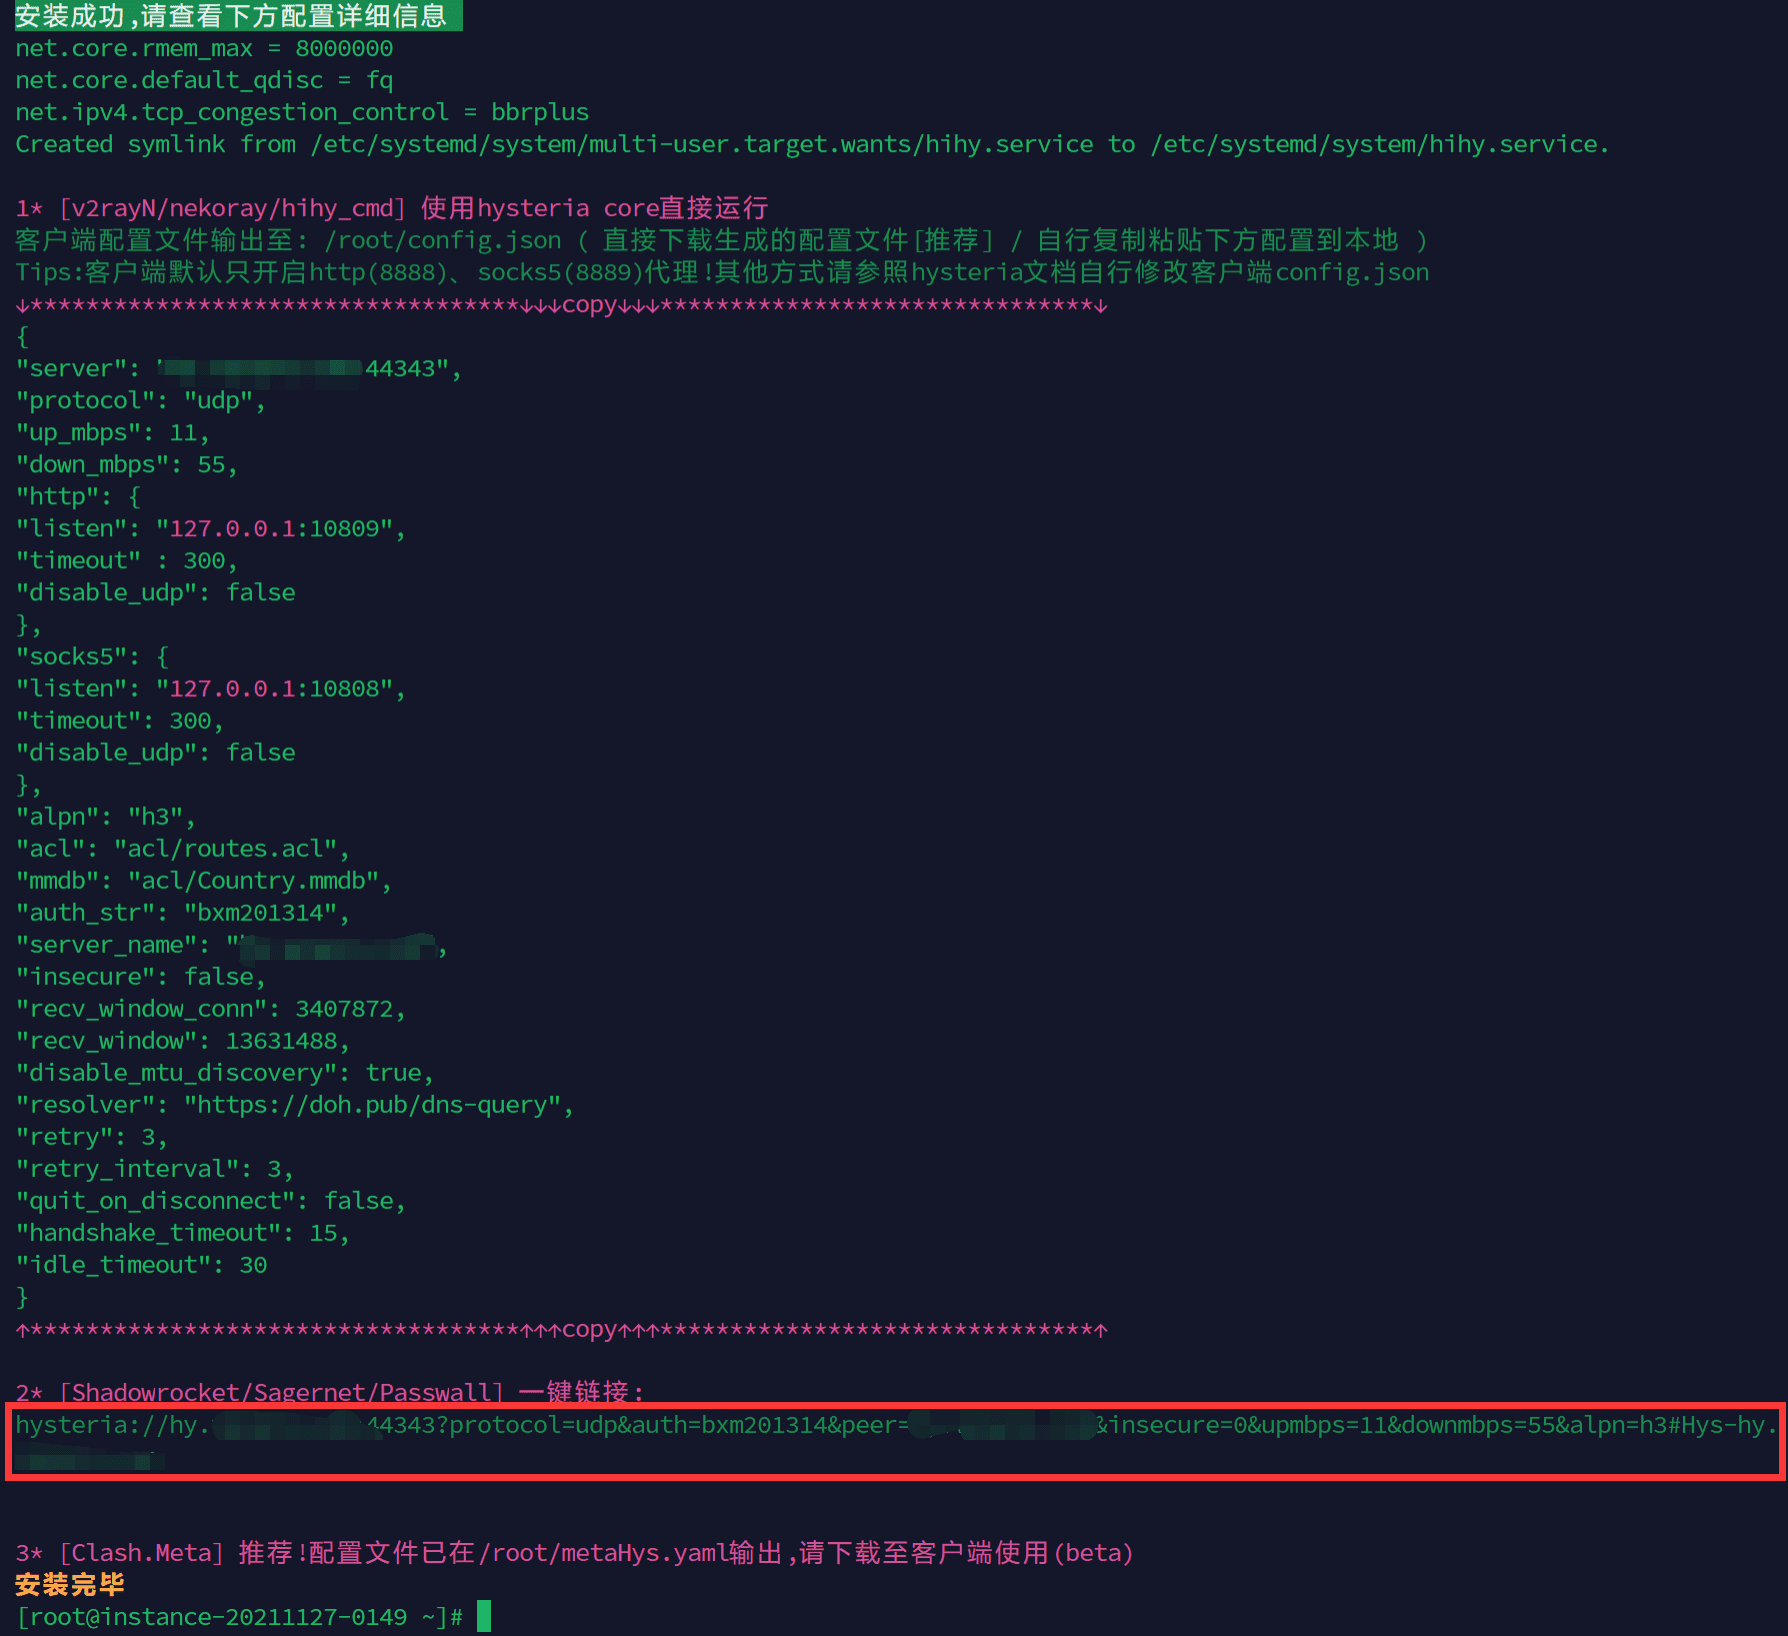Click the '127.0.0.1:10809' listen address
1788x1636 pixels.
275,528
